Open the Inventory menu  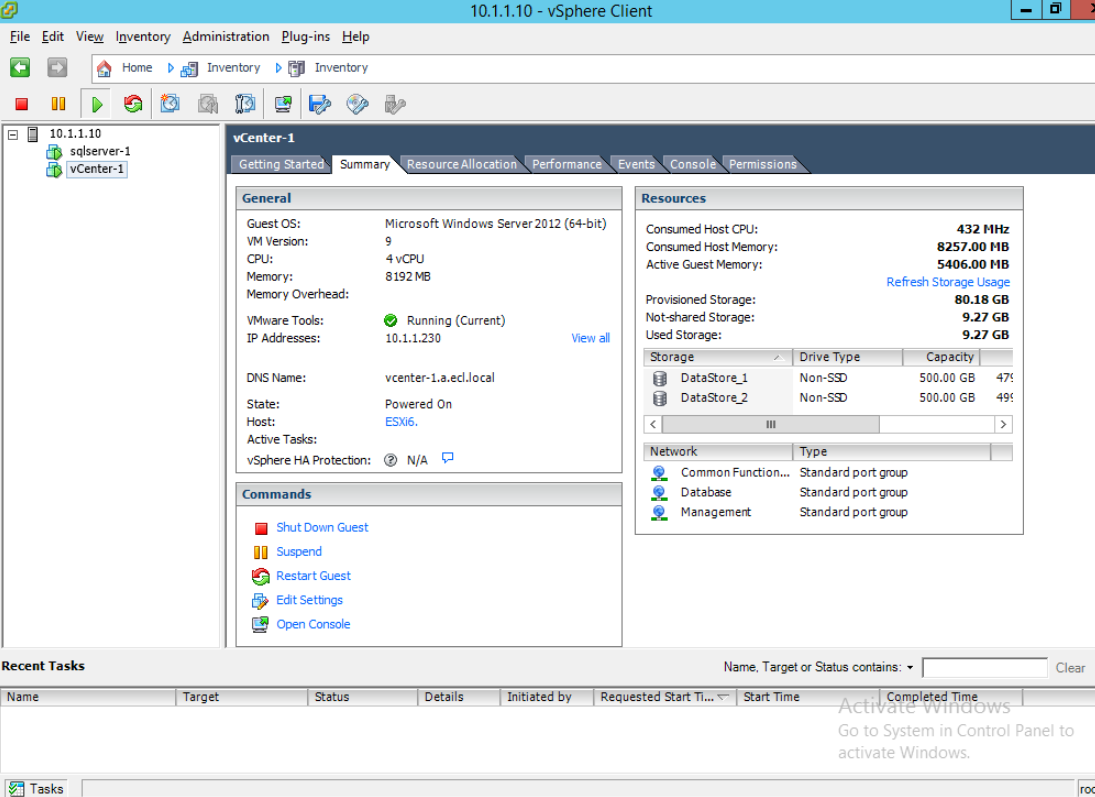[x=142, y=36]
